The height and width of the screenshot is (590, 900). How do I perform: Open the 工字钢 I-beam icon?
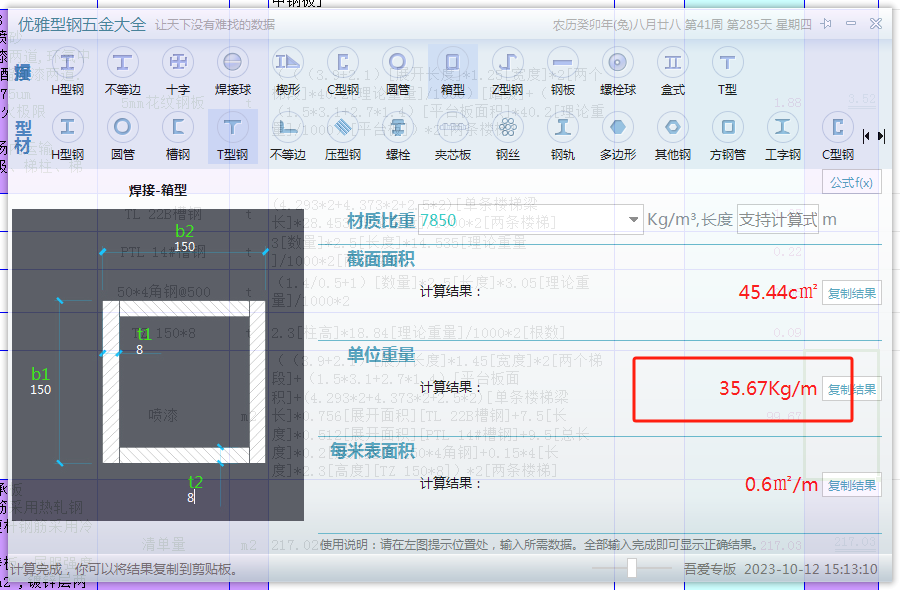click(782, 137)
